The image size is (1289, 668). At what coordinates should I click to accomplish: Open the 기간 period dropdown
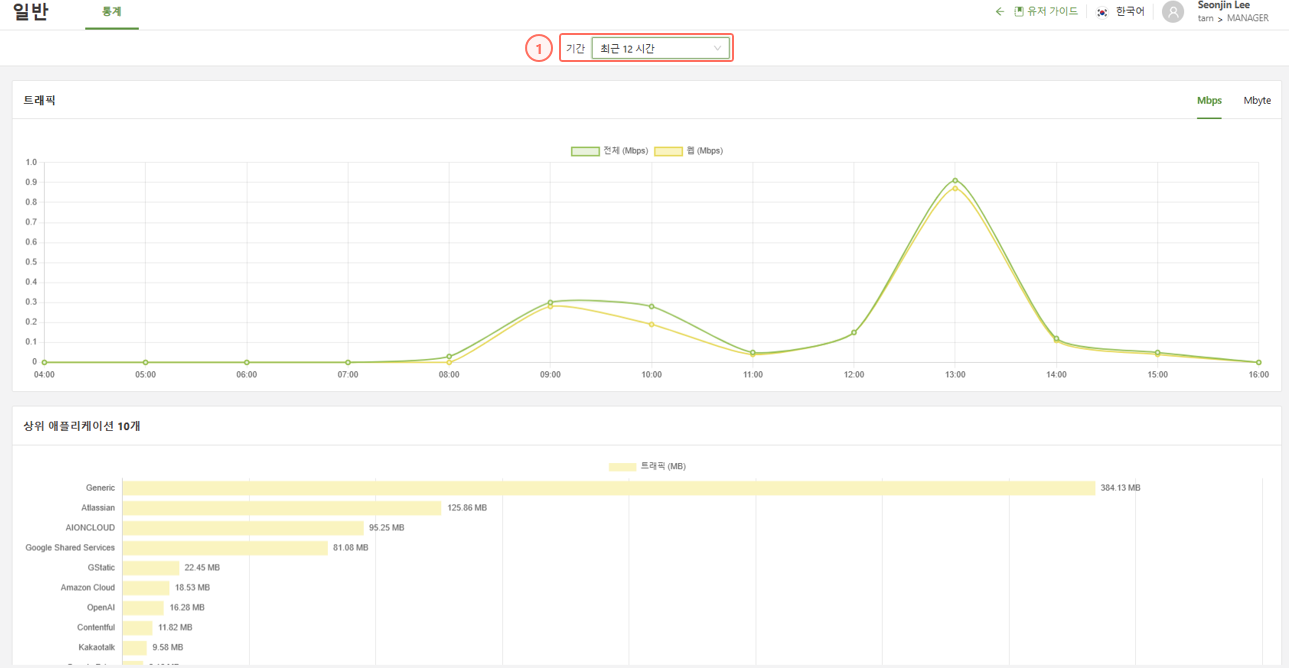(660, 48)
